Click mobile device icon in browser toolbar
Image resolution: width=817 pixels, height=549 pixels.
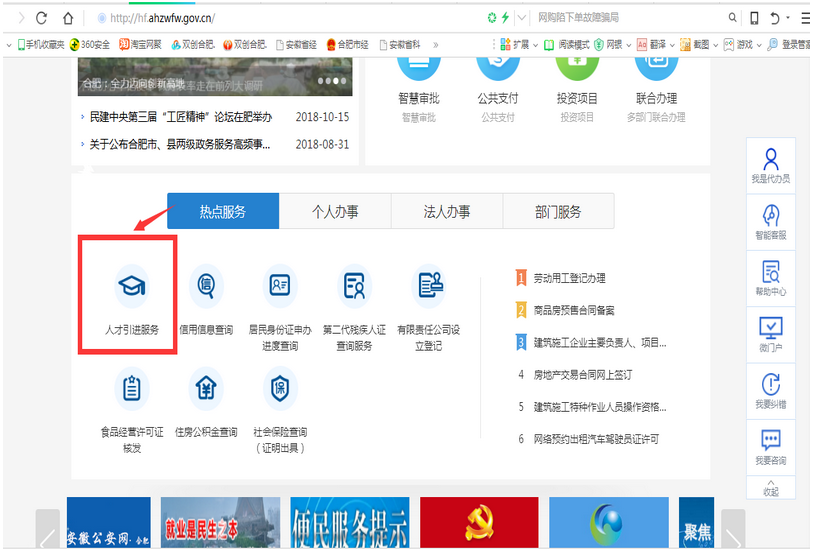pos(754,18)
